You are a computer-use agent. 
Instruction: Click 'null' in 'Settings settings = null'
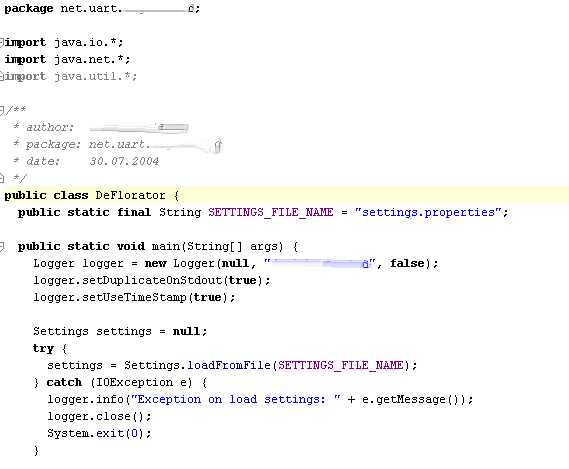(187, 331)
